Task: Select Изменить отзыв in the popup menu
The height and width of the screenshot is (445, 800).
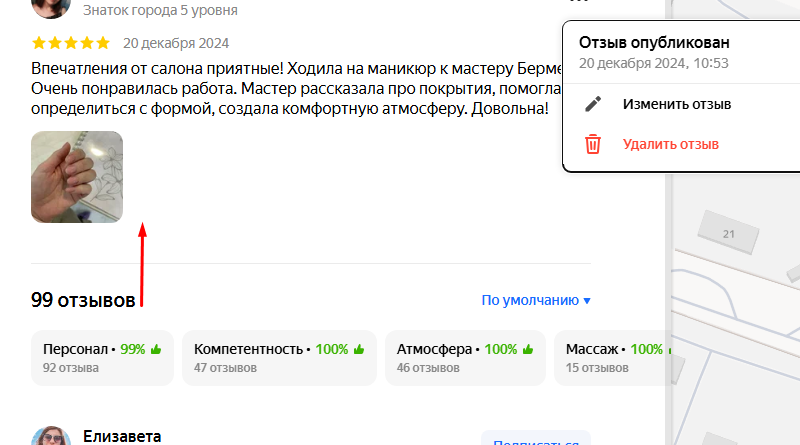Action: point(676,104)
